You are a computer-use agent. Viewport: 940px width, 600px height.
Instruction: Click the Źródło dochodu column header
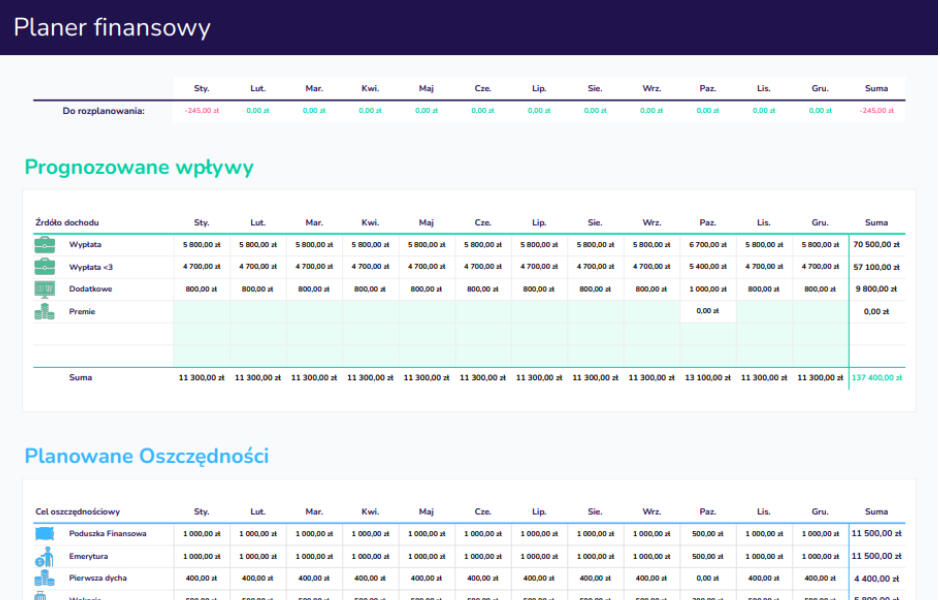click(67, 222)
